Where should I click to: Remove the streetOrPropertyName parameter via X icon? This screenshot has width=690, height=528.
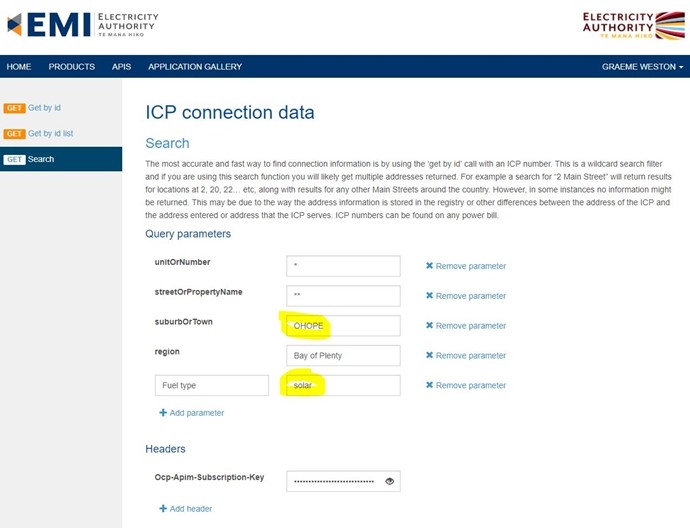[x=429, y=296]
